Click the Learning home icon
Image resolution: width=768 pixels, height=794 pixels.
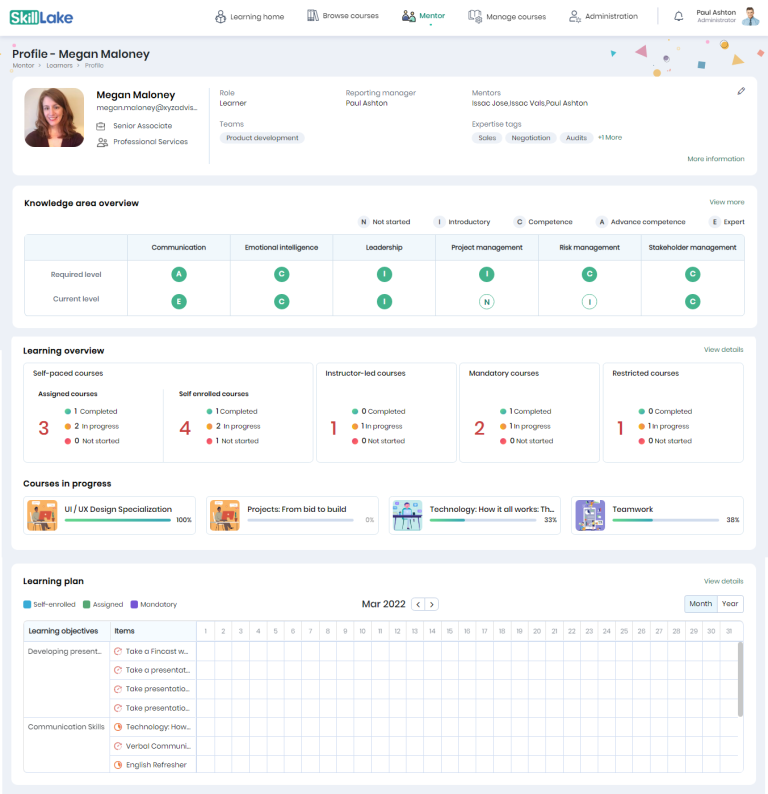220,17
